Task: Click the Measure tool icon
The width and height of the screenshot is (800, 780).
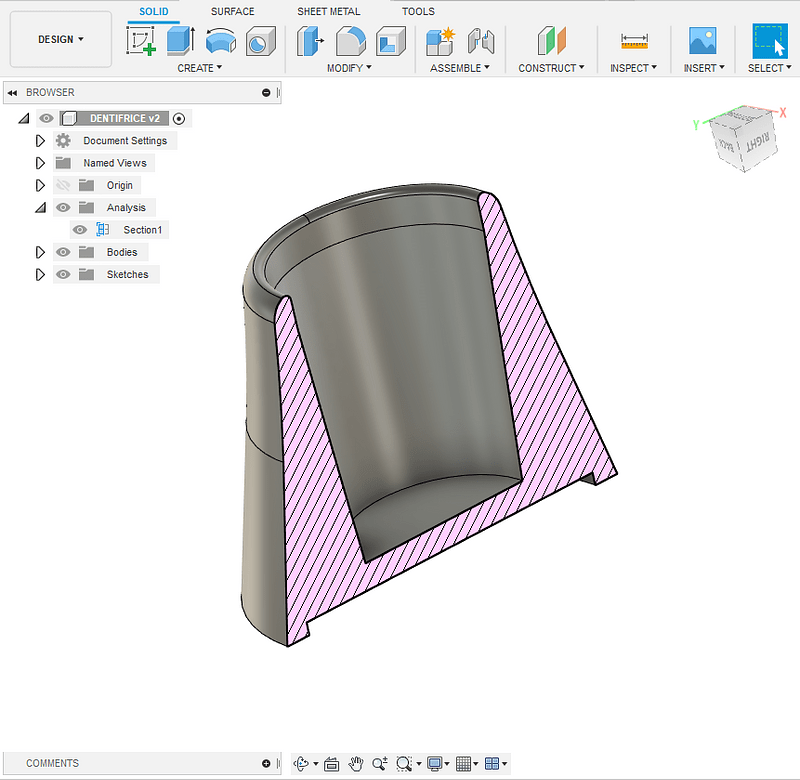Action: coord(634,41)
